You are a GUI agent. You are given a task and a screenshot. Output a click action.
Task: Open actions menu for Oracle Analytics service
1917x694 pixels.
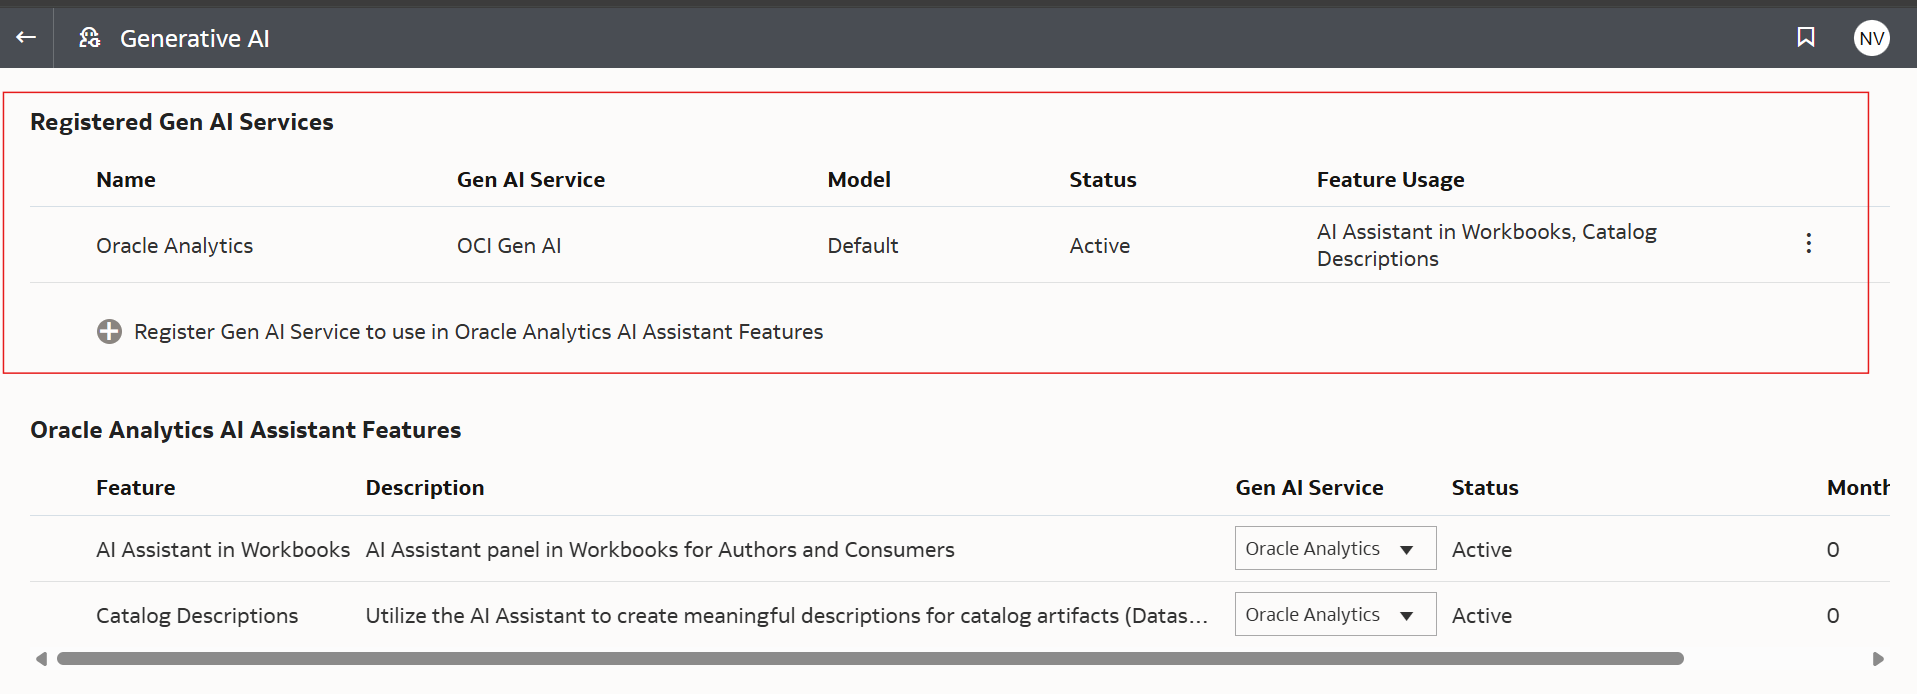[1808, 244]
